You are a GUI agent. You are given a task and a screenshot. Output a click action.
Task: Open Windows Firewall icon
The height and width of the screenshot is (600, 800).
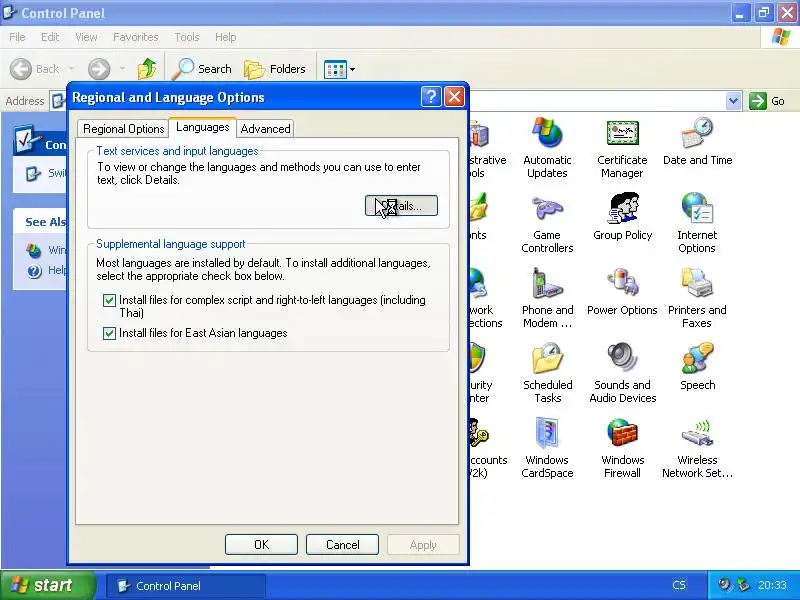(x=622, y=448)
